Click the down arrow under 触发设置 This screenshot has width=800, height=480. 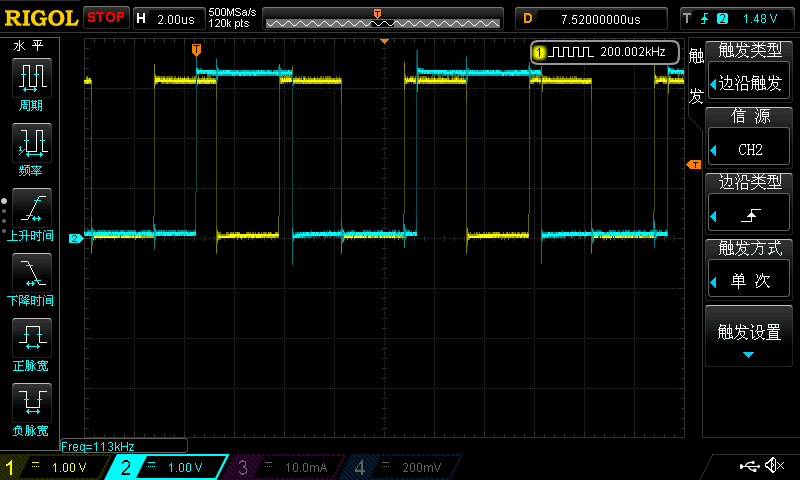coord(748,355)
